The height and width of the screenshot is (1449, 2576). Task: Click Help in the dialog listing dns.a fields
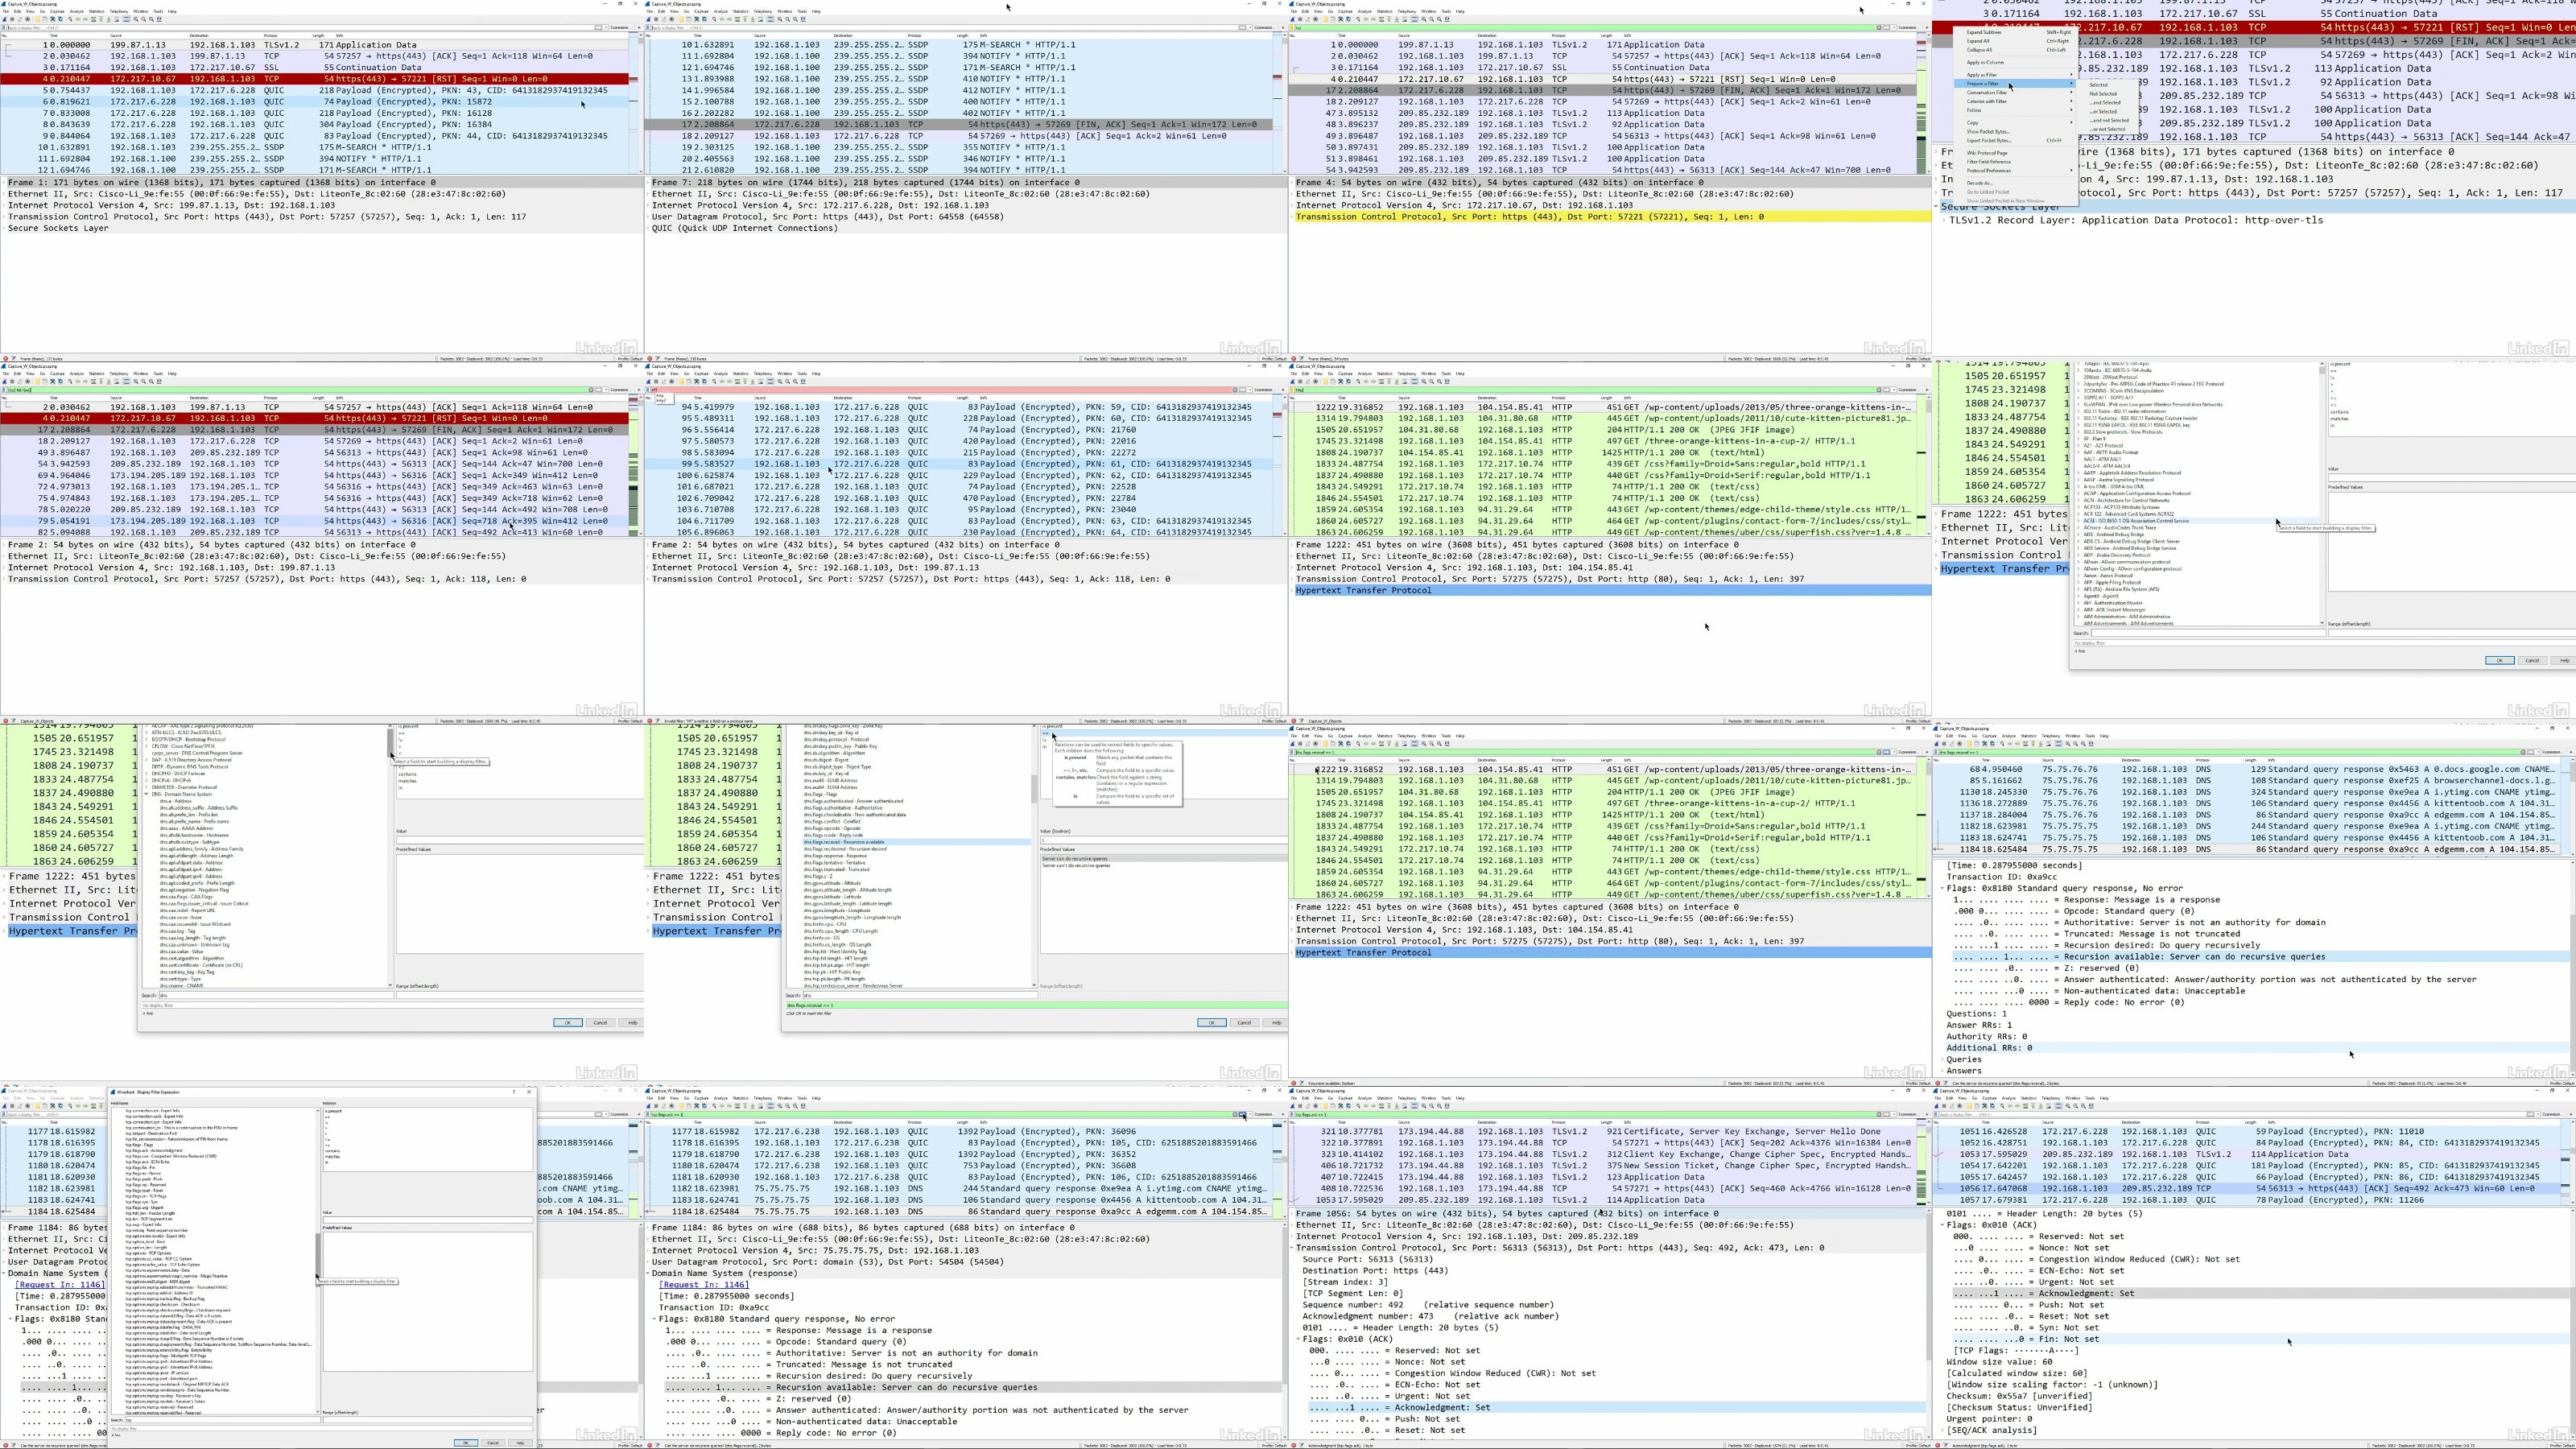click(x=633, y=1023)
